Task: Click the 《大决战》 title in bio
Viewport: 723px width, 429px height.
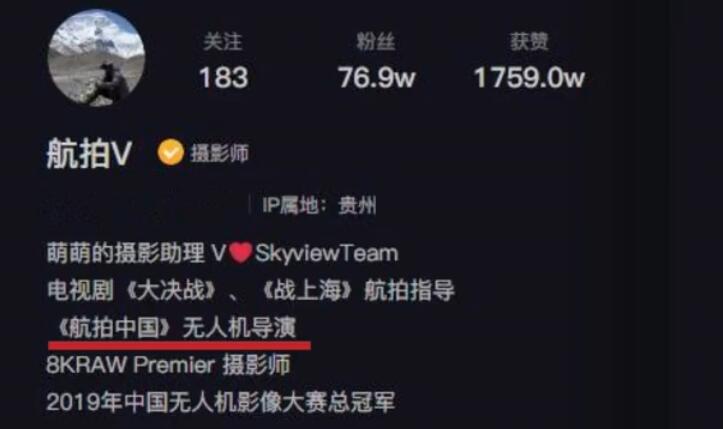Action: 172,291
